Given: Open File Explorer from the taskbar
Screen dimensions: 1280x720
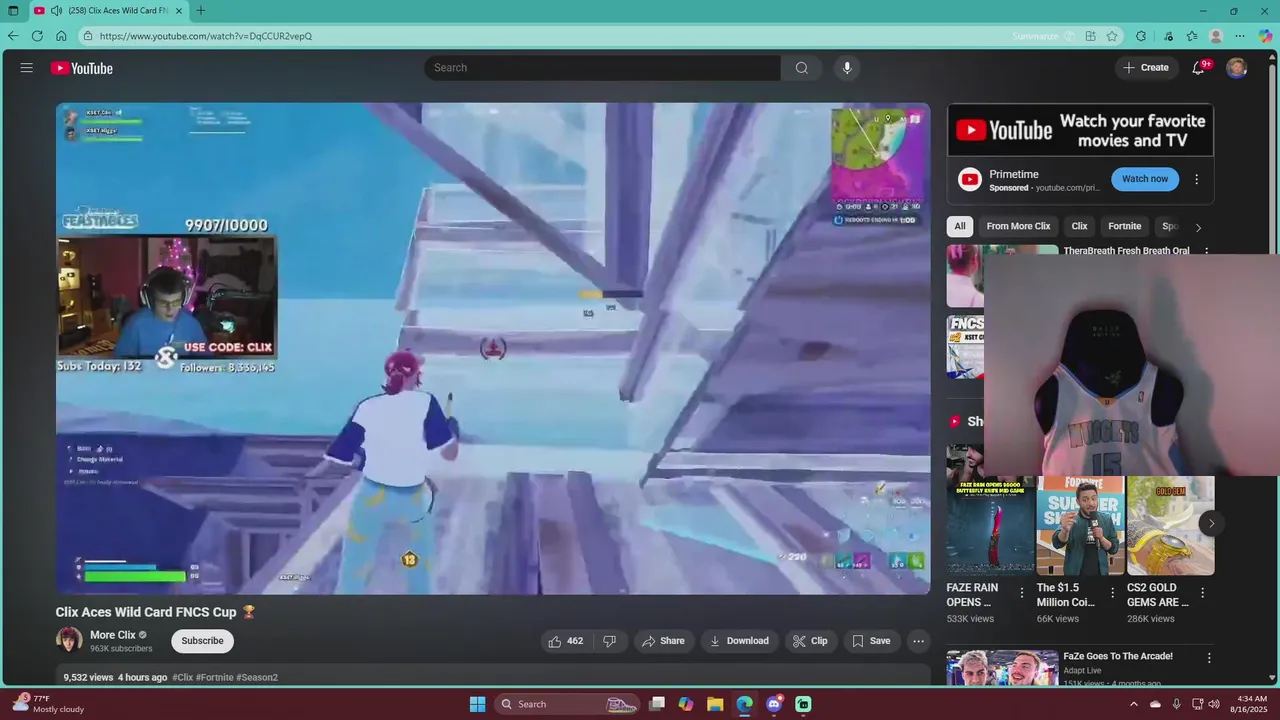Looking at the screenshot, I should point(715,704).
